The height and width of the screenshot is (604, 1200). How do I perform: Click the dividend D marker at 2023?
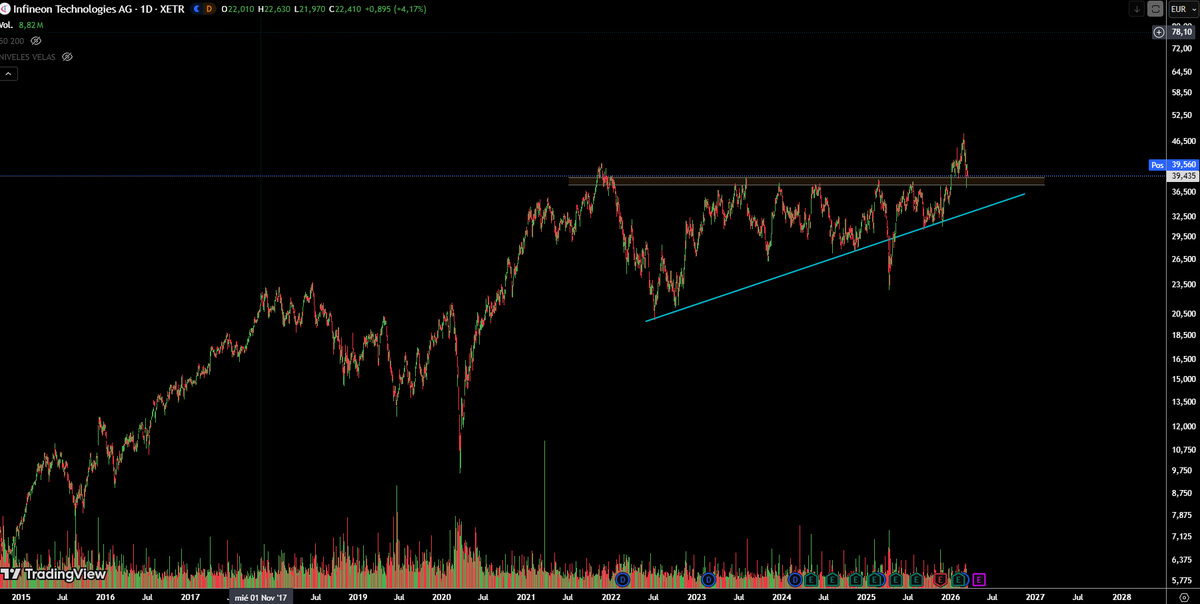(708, 579)
